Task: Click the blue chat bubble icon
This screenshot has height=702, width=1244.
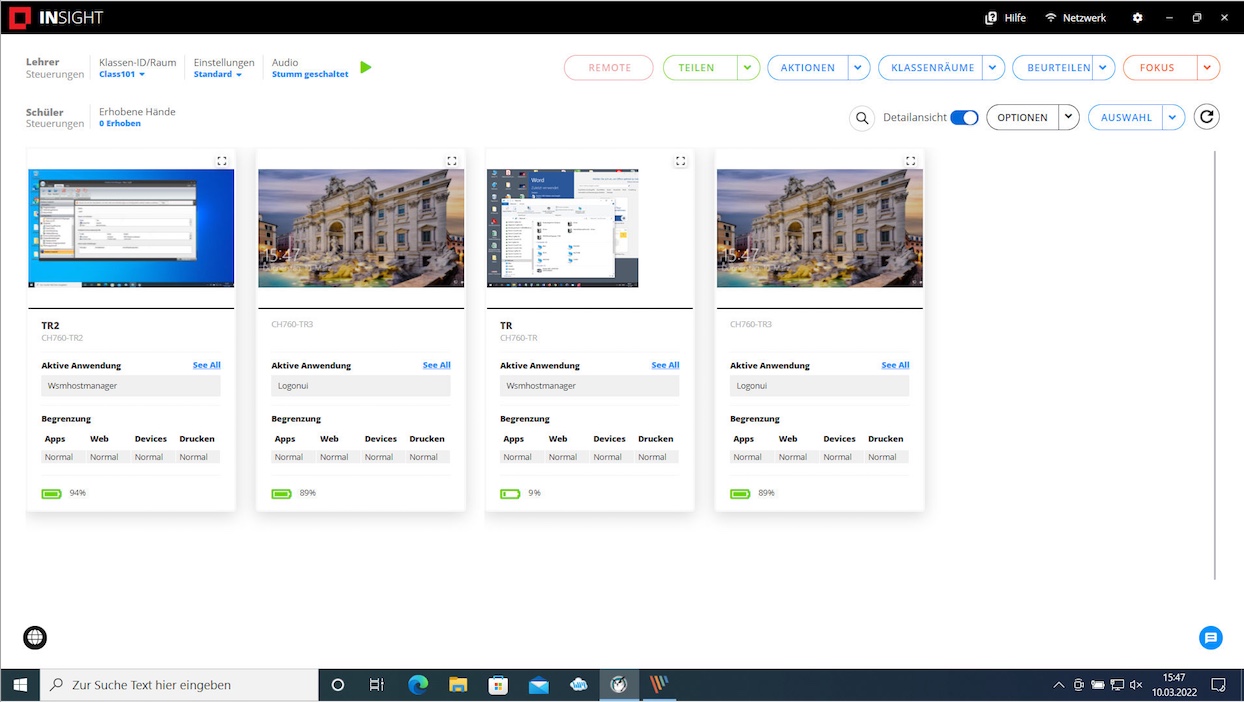Action: click(1210, 637)
